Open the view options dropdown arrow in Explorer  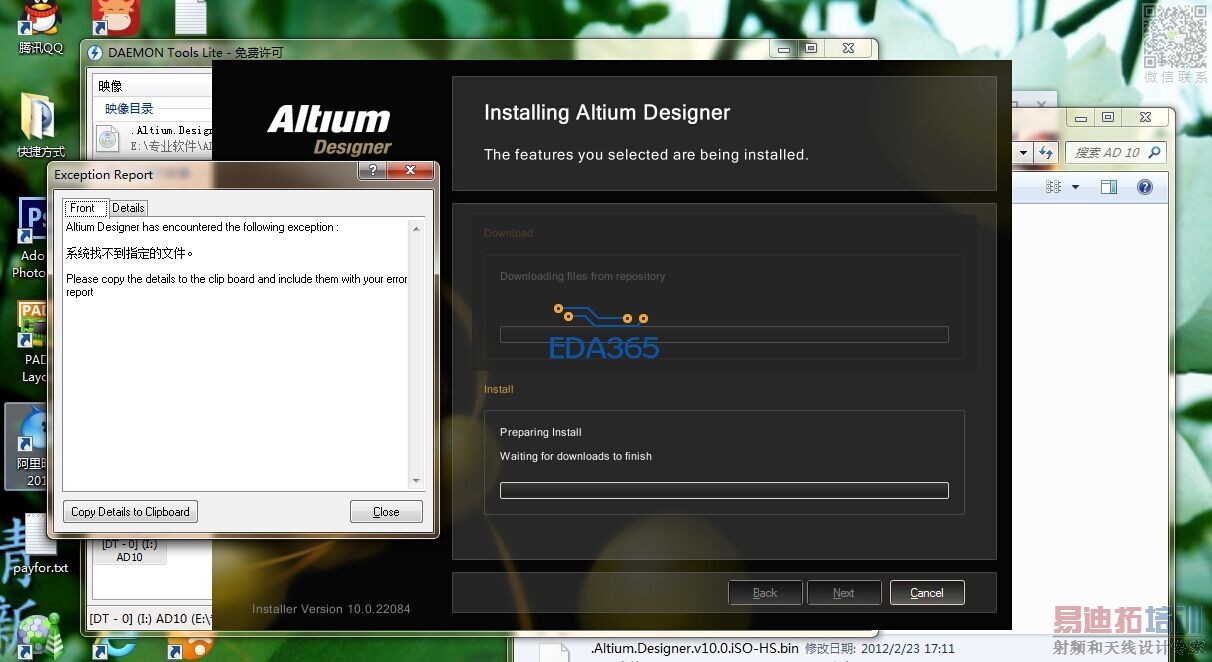point(1075,187)
